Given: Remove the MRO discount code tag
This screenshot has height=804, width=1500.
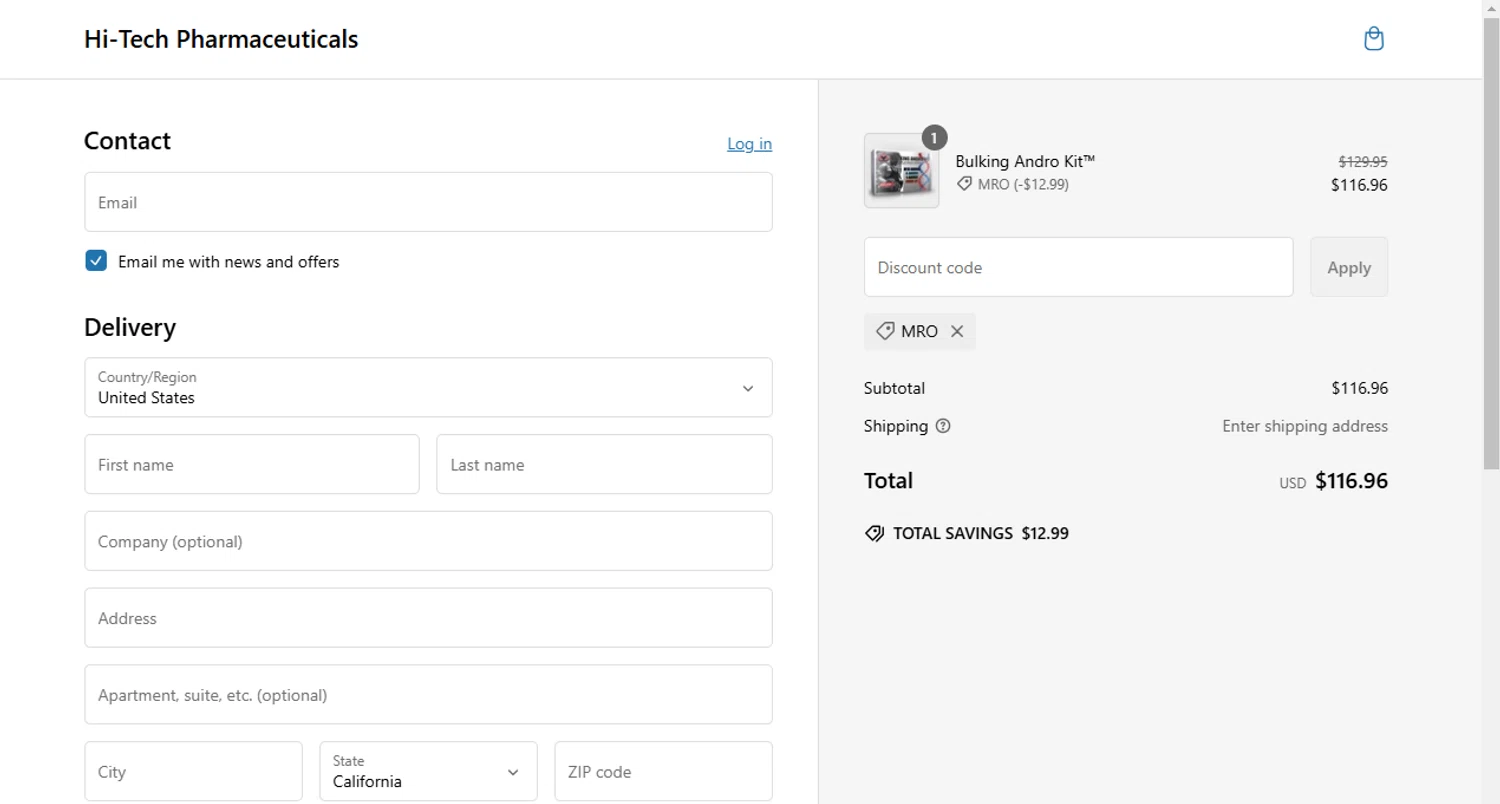Looking at the screenshot, I should coord(957,332).
